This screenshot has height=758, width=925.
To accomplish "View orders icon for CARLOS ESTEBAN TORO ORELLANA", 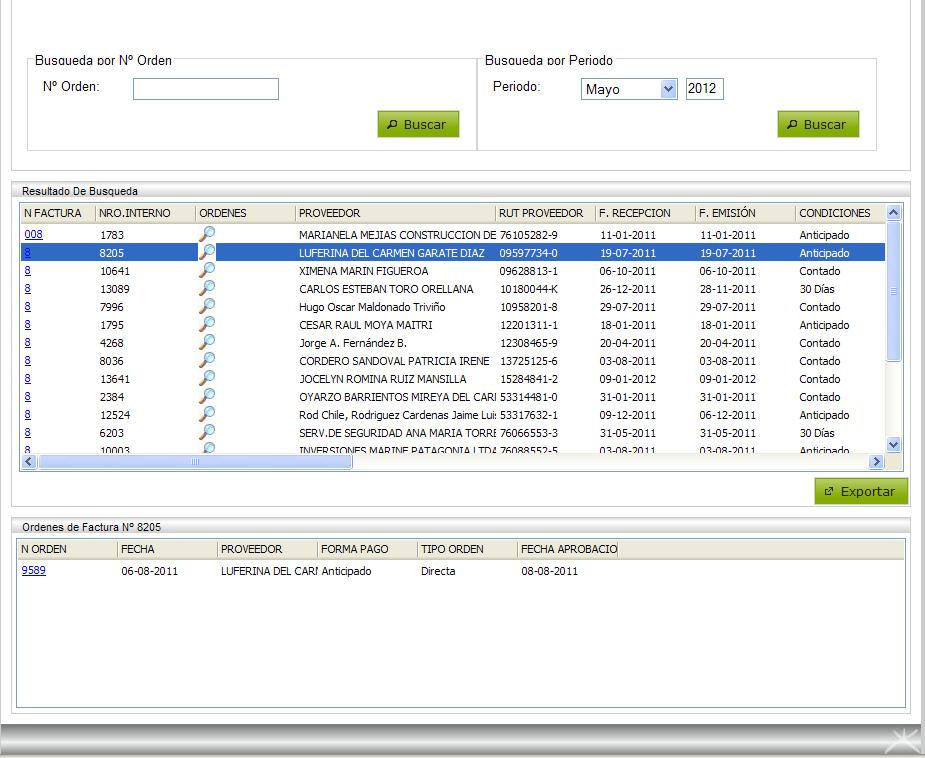I will pyautogui.click(x=207, y=288).
